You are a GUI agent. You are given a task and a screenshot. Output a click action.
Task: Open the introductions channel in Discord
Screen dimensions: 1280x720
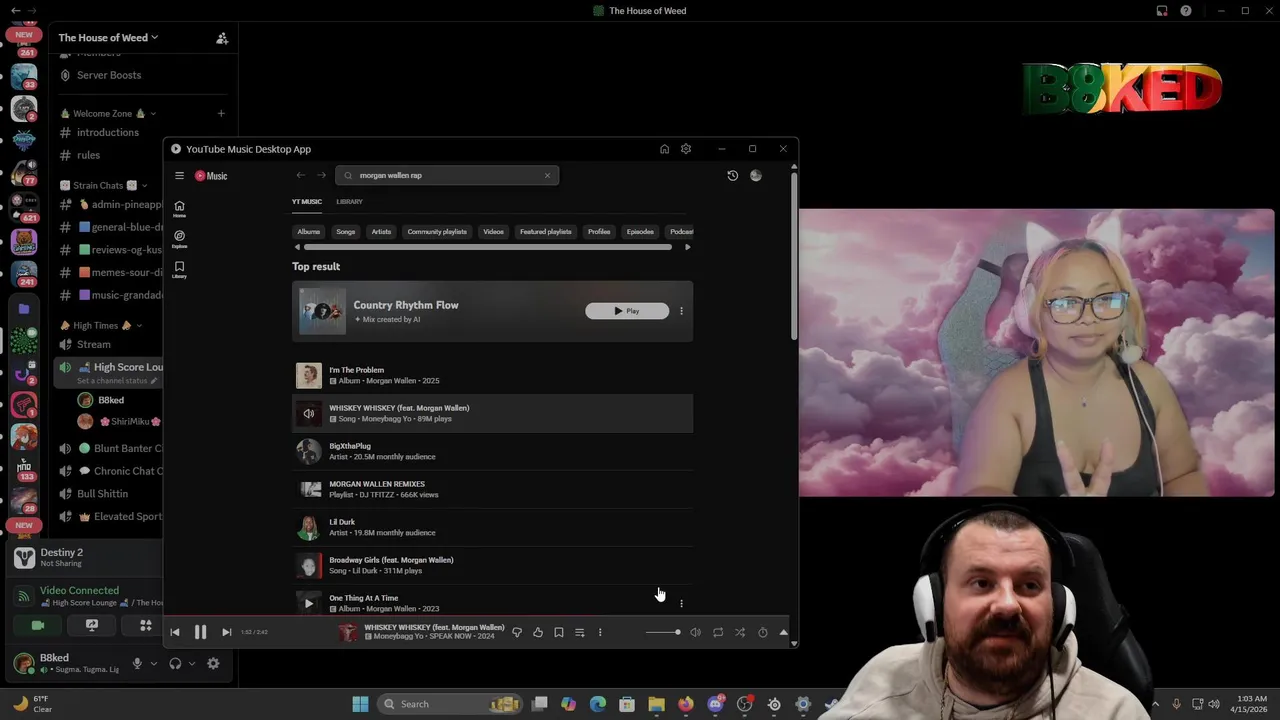point(107,132)
